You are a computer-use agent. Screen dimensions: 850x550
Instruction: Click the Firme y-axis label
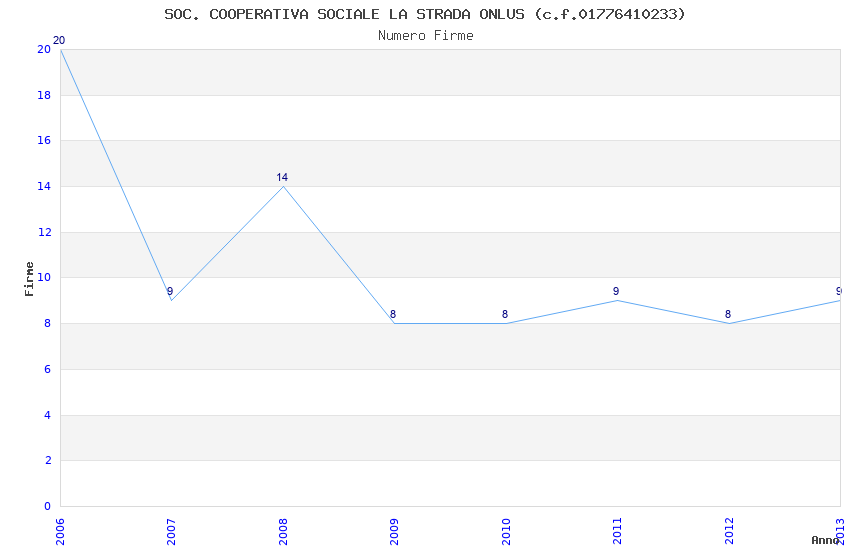(x=29, y=279)
